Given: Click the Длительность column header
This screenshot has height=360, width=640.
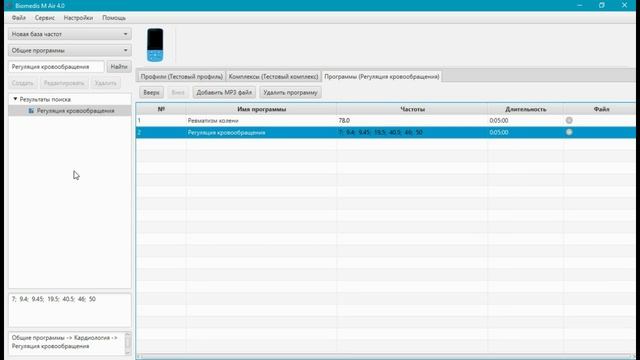Looking at the screenshot, I should pyautogui.click(x=525, y=109).
